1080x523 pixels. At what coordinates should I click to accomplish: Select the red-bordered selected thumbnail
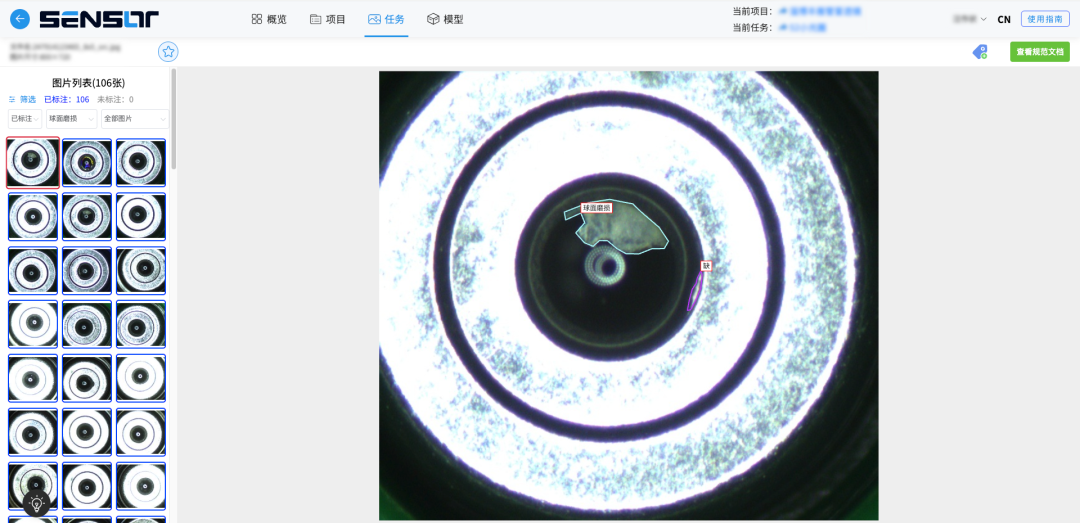[x=33, y=163]
